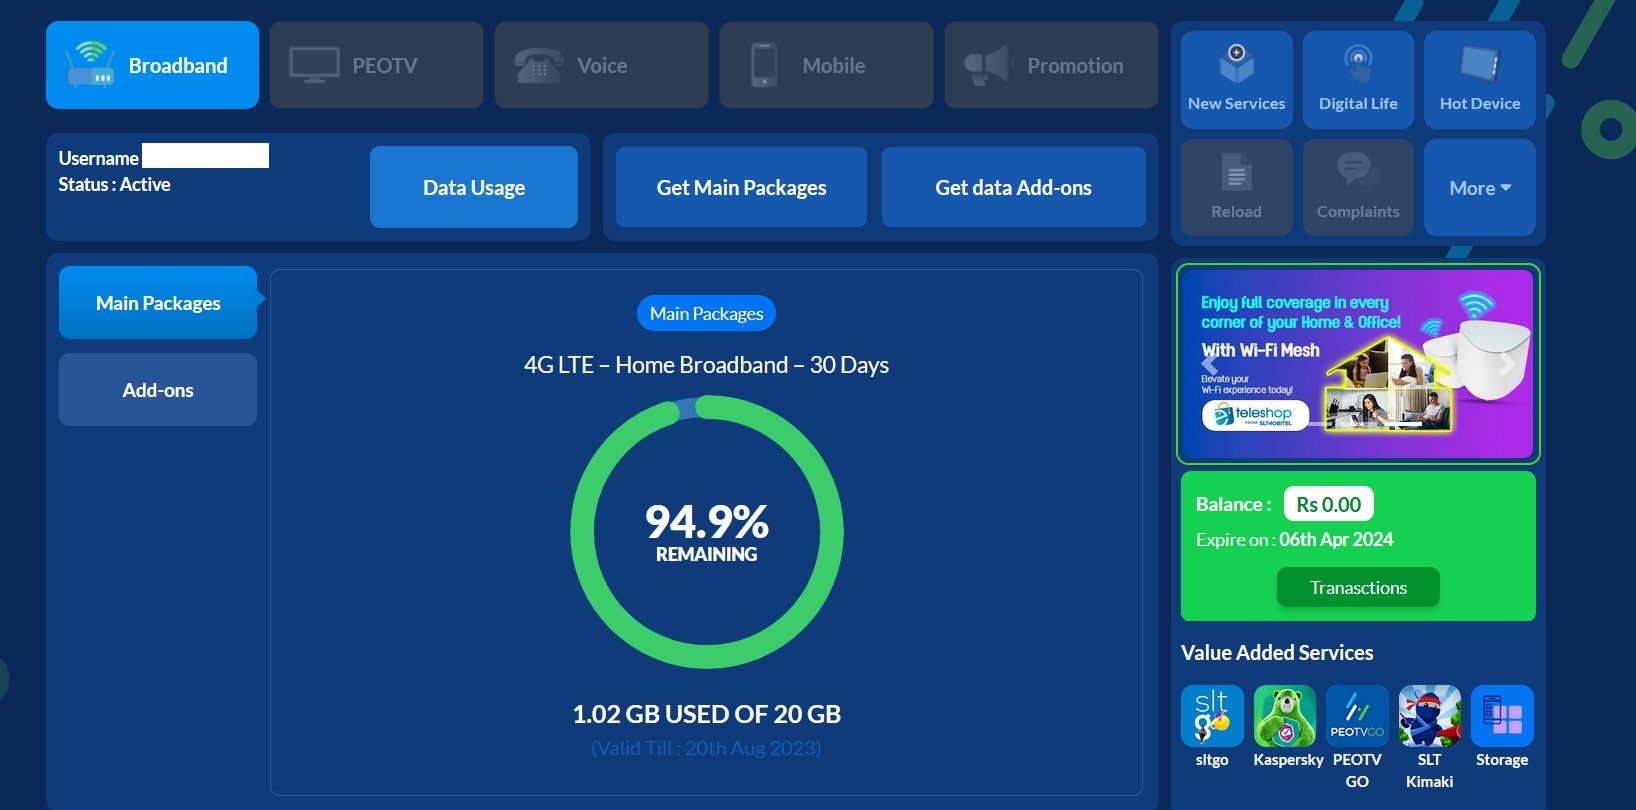This screenshot has width=1636, height=810.
Task: Open the Complaints tile
Action: [x=1358, y=188]
